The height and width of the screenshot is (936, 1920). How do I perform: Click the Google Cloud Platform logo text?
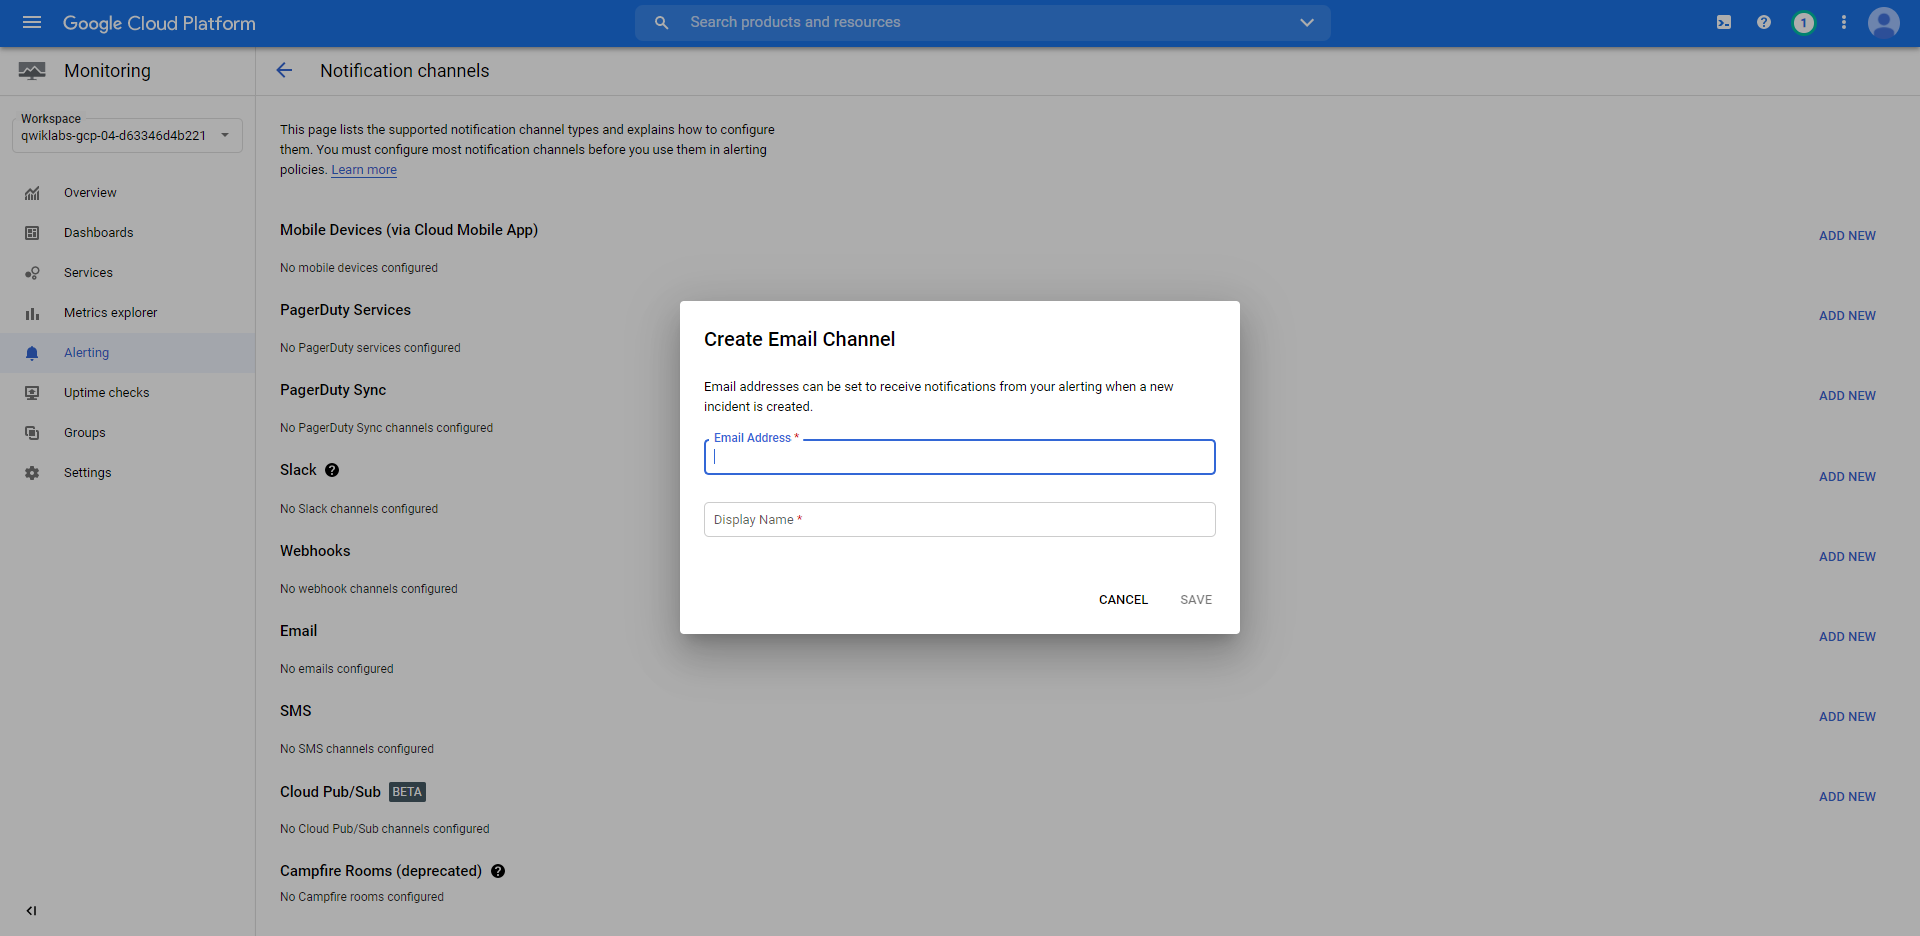(159, 23)
